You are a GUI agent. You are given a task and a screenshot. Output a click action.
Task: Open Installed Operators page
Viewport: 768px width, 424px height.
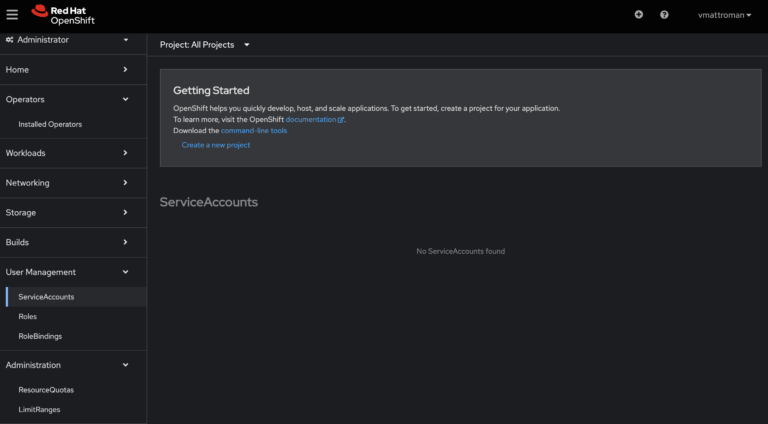pos(50,124)
